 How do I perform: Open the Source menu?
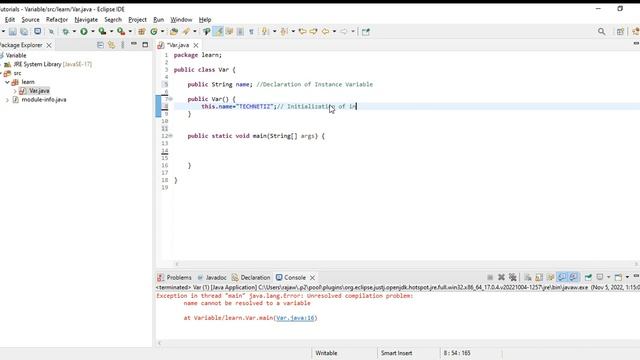(30, 20)
